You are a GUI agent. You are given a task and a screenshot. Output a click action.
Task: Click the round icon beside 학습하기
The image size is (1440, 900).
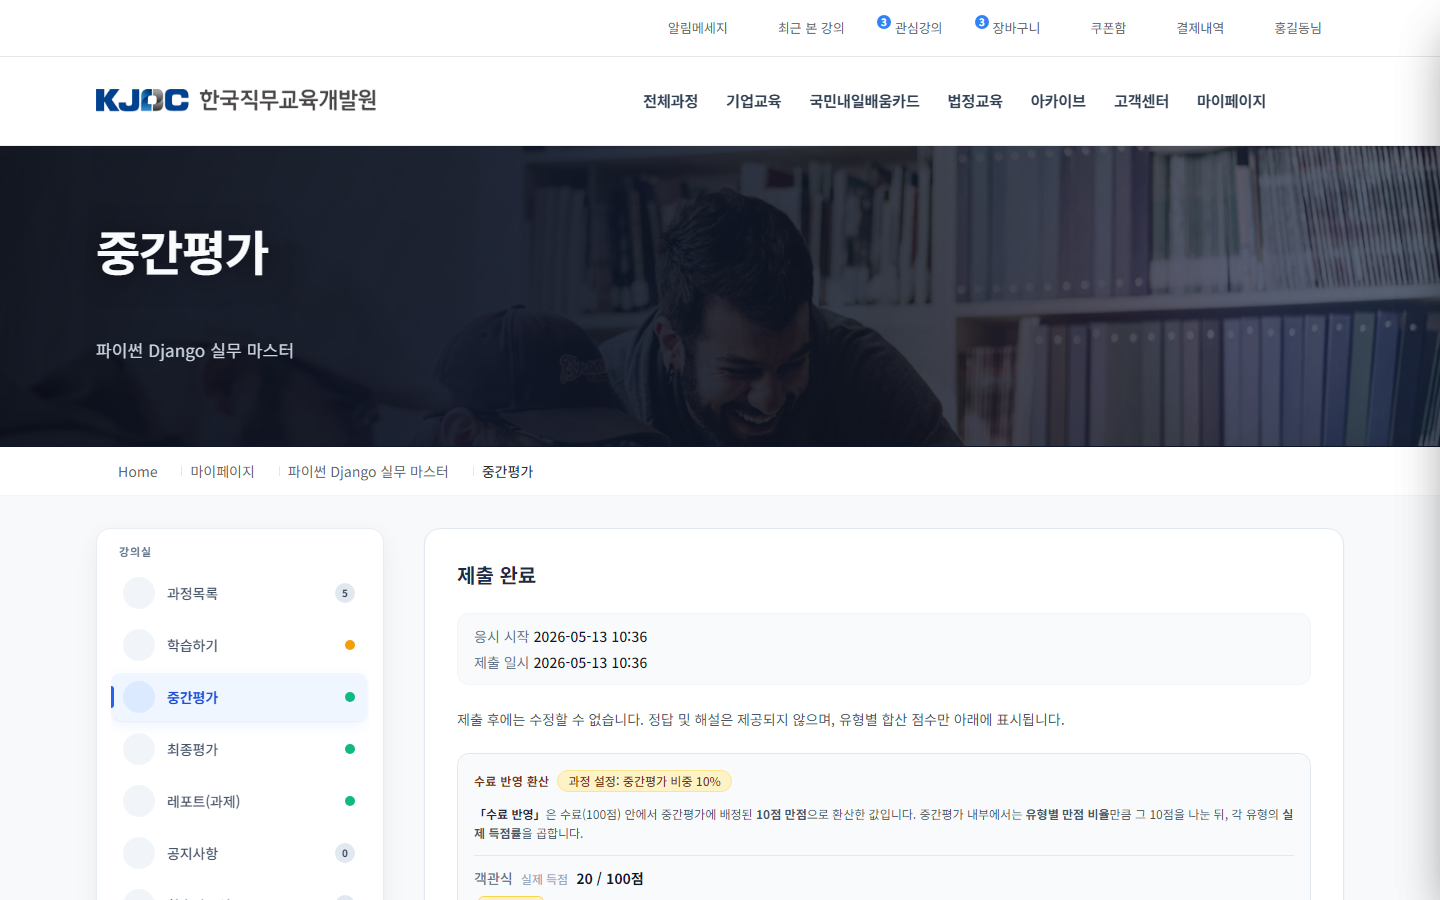coord(139,645)
